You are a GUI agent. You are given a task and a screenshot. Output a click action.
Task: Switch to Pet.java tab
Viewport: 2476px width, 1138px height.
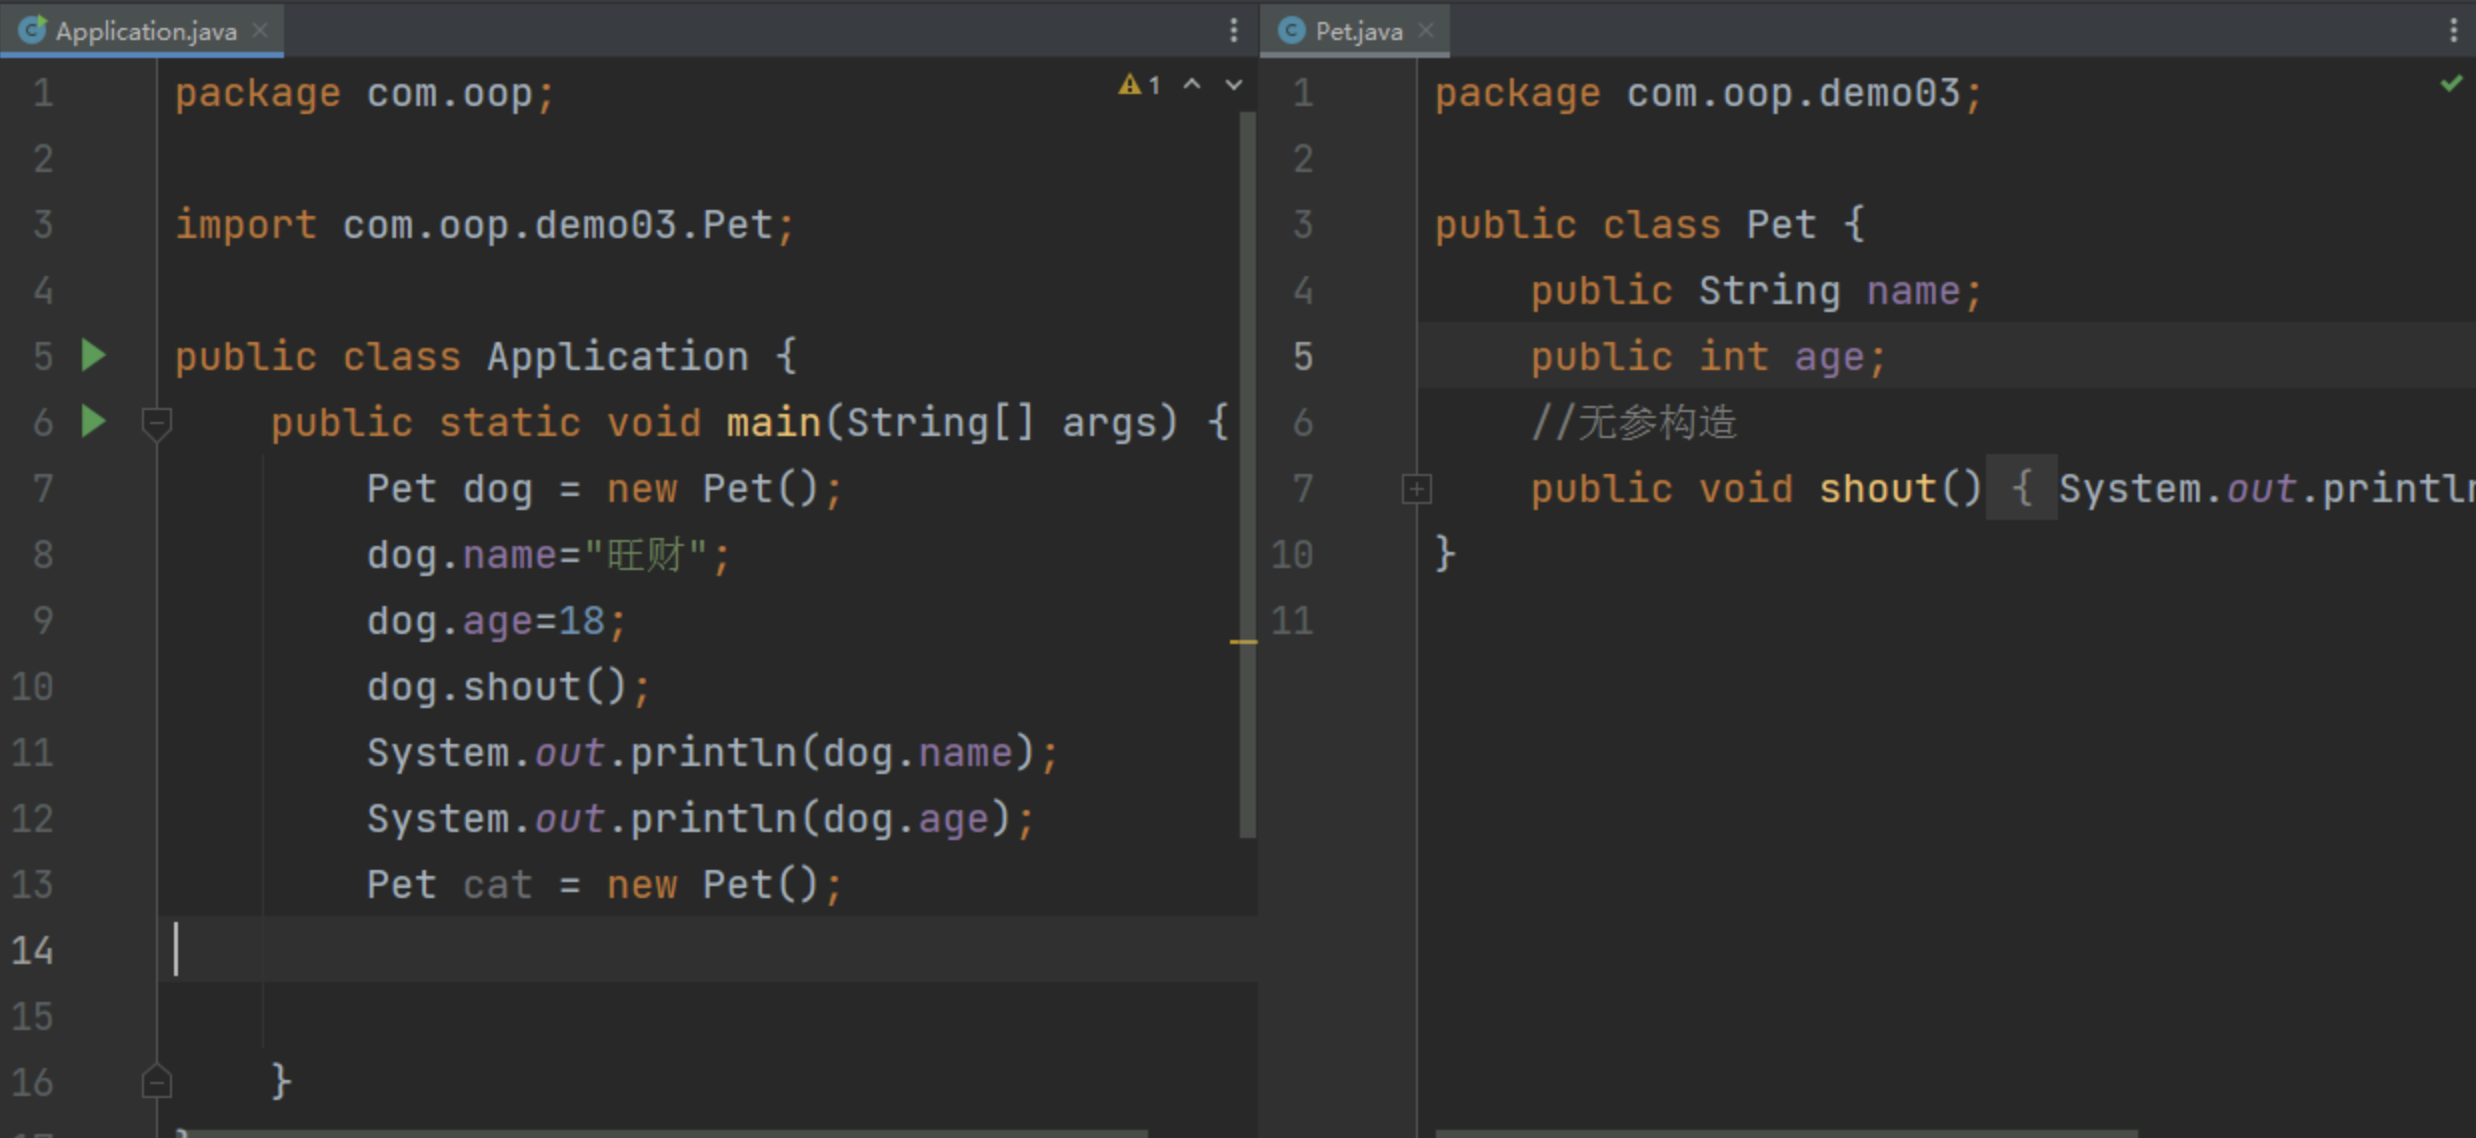(1357, 31)
